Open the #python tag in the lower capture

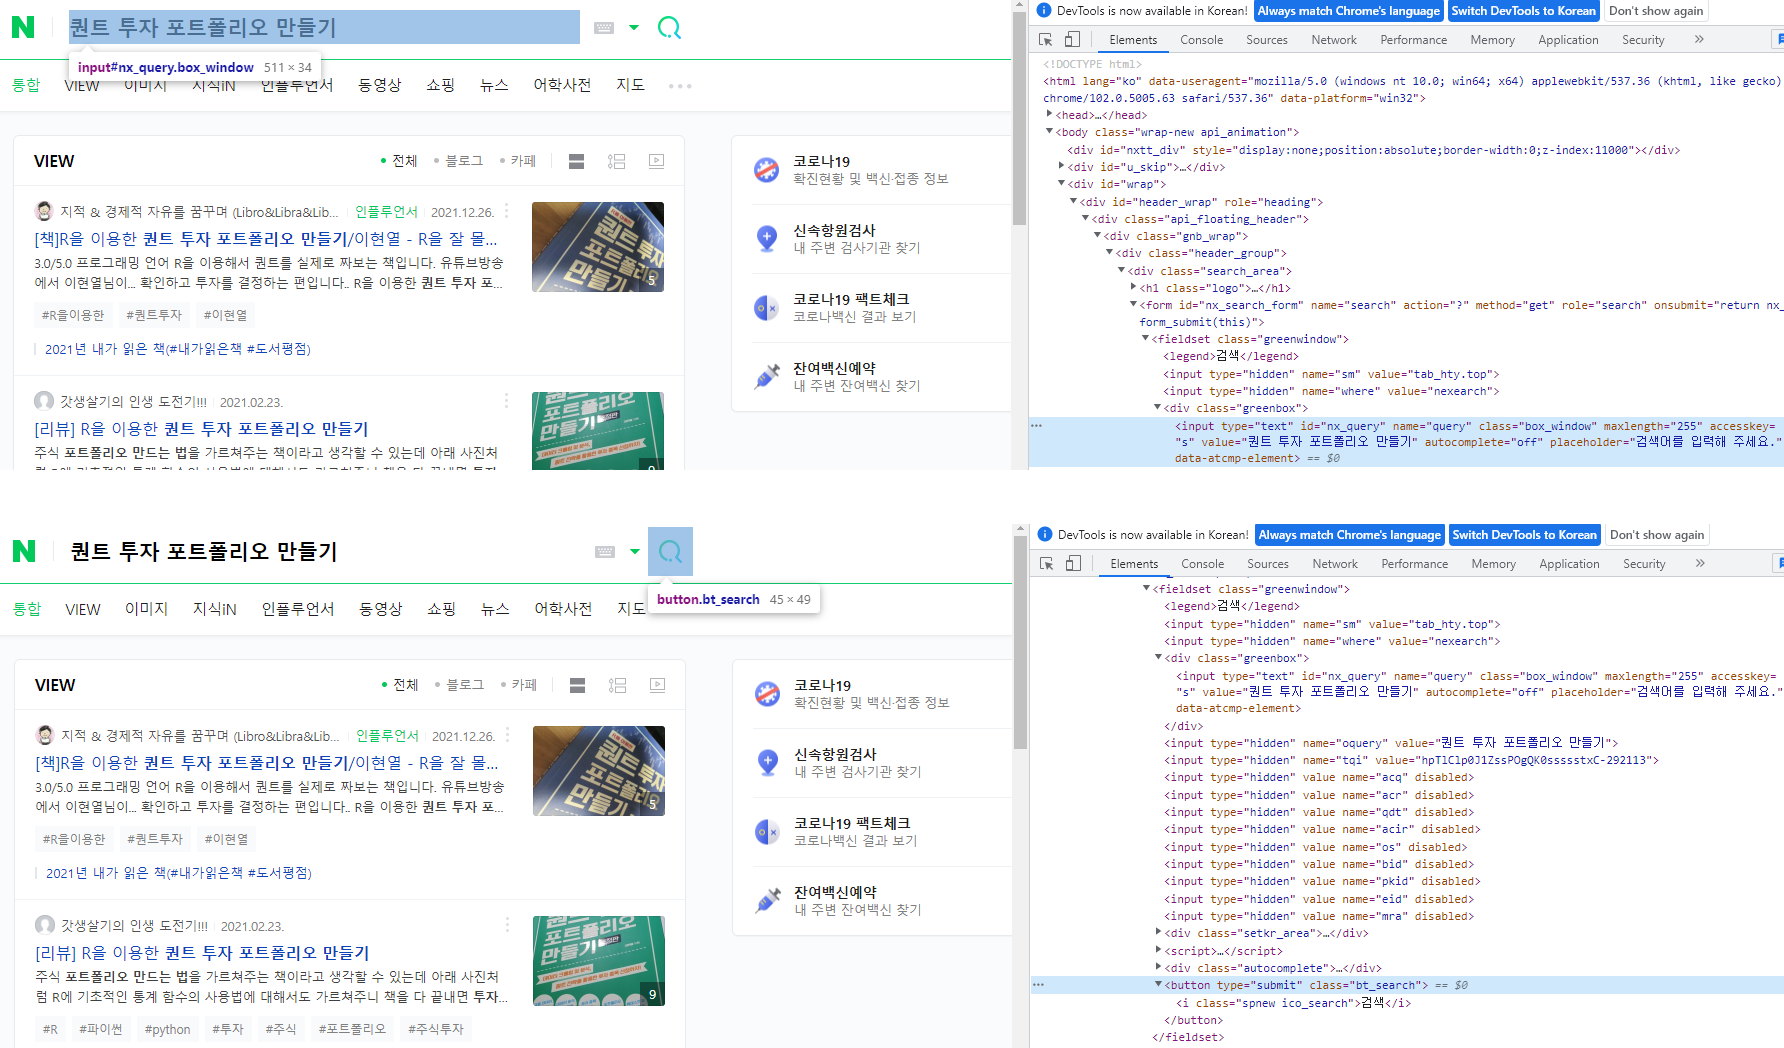(x=167, y=1029)
